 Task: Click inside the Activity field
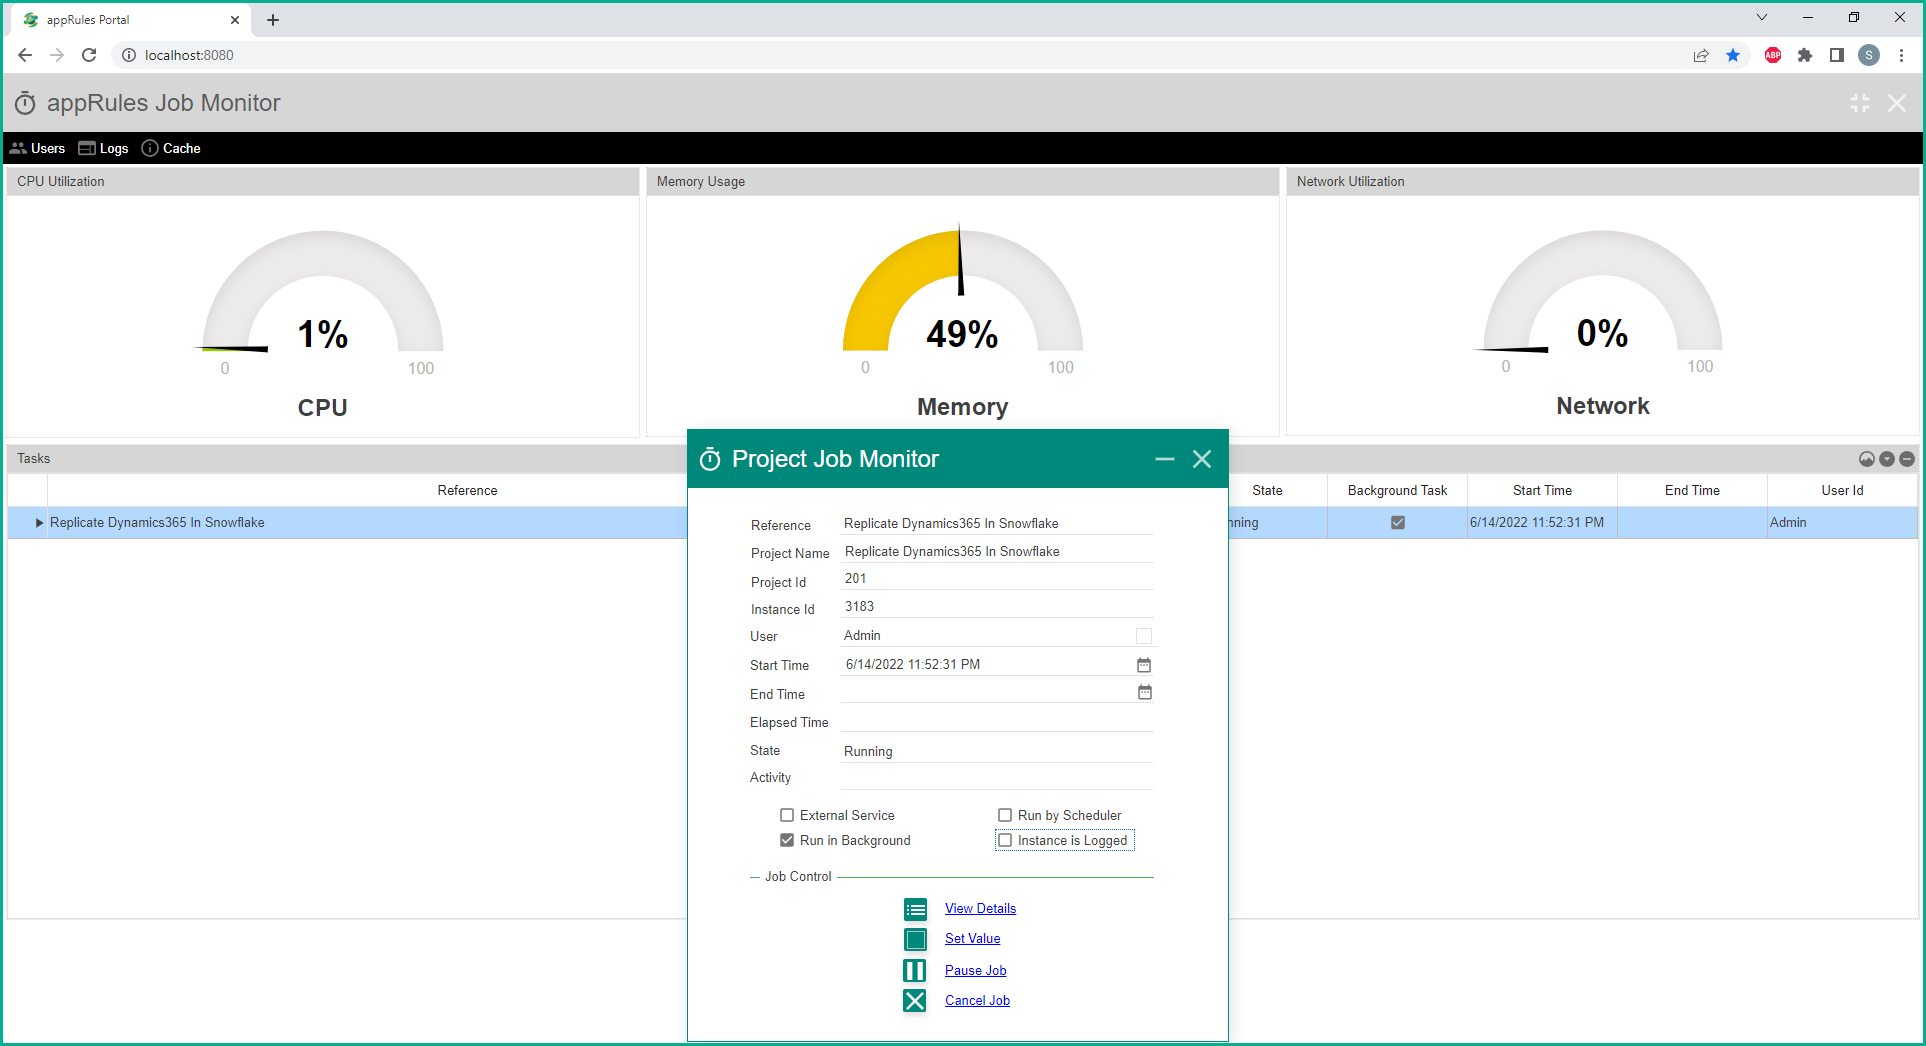click(995, 778)
